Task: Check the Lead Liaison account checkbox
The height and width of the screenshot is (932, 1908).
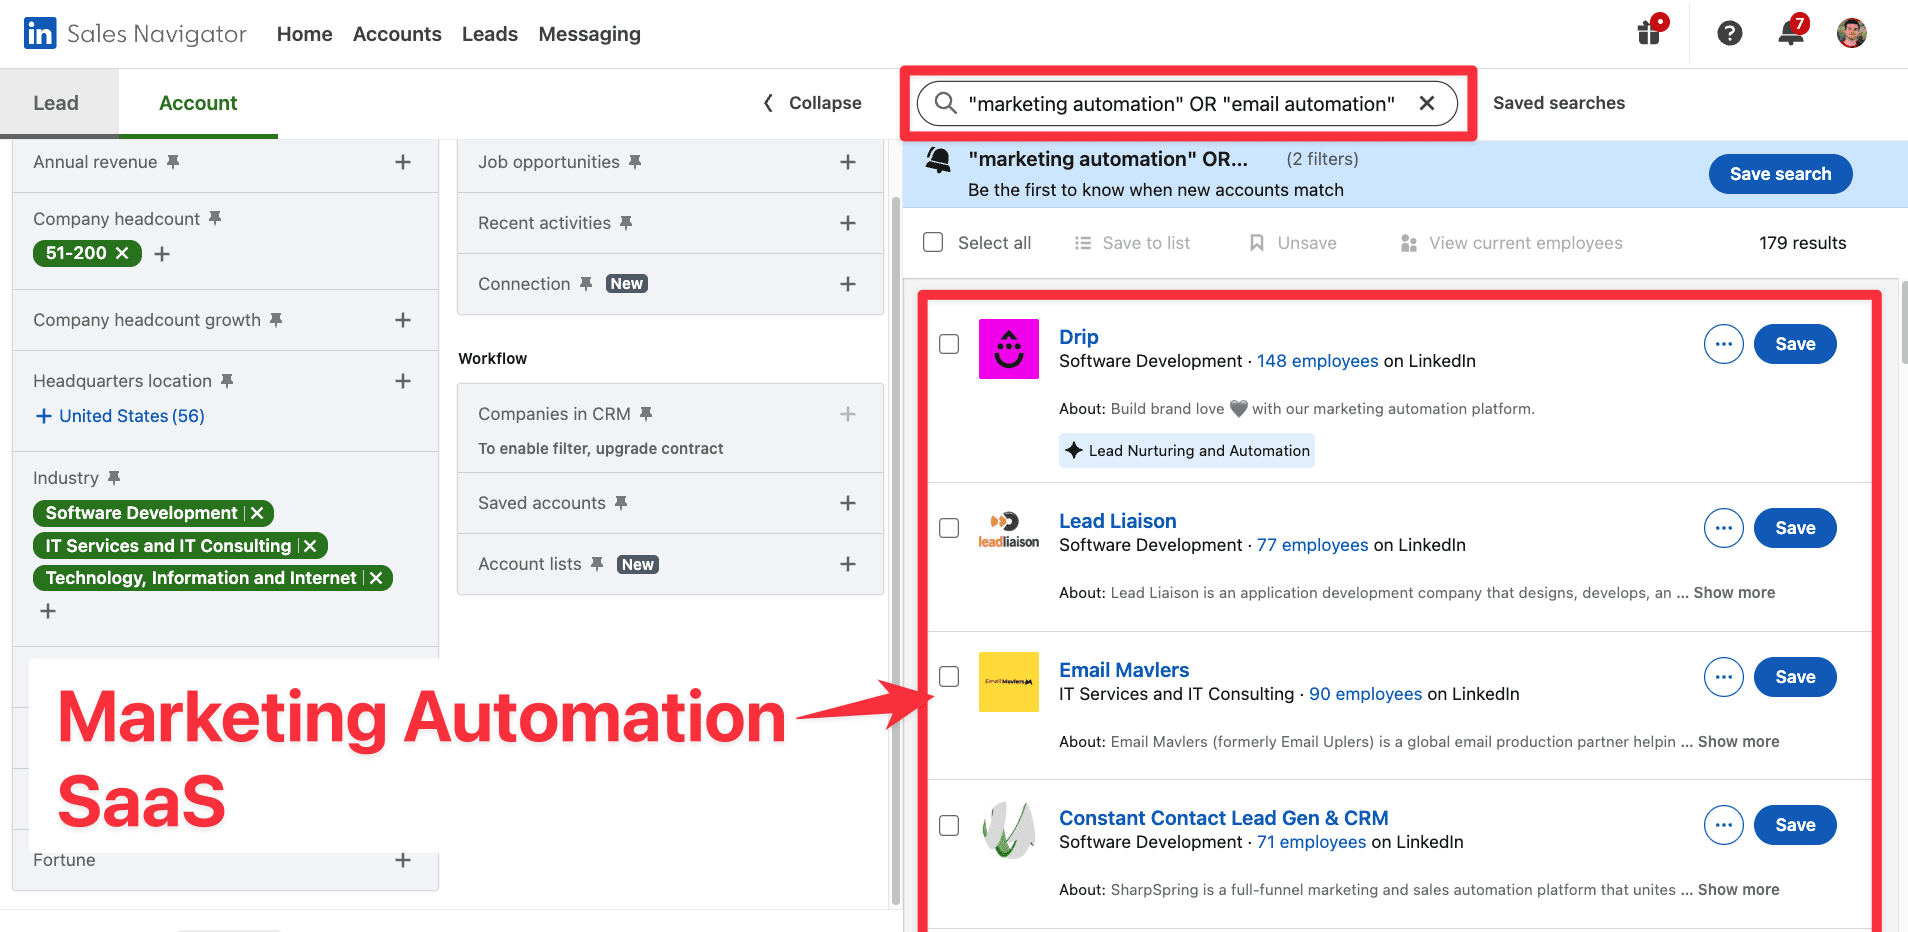Action: [x=949, y=528]
